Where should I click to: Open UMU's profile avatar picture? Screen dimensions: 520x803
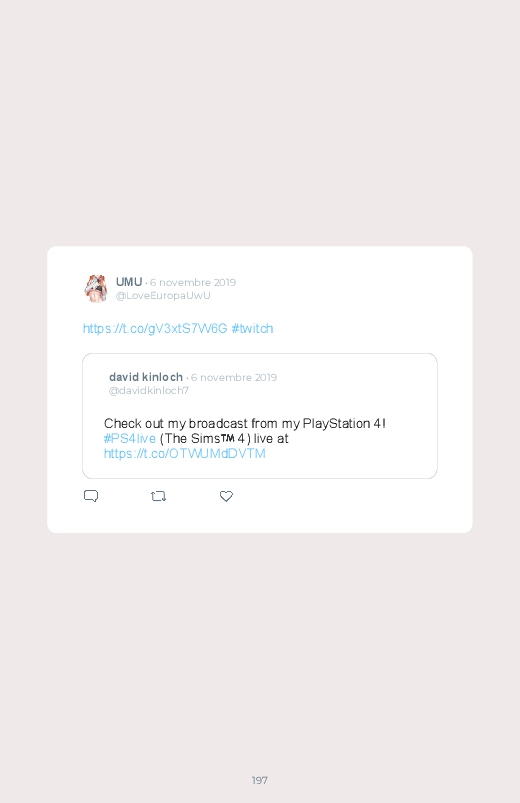pos(96,288)
